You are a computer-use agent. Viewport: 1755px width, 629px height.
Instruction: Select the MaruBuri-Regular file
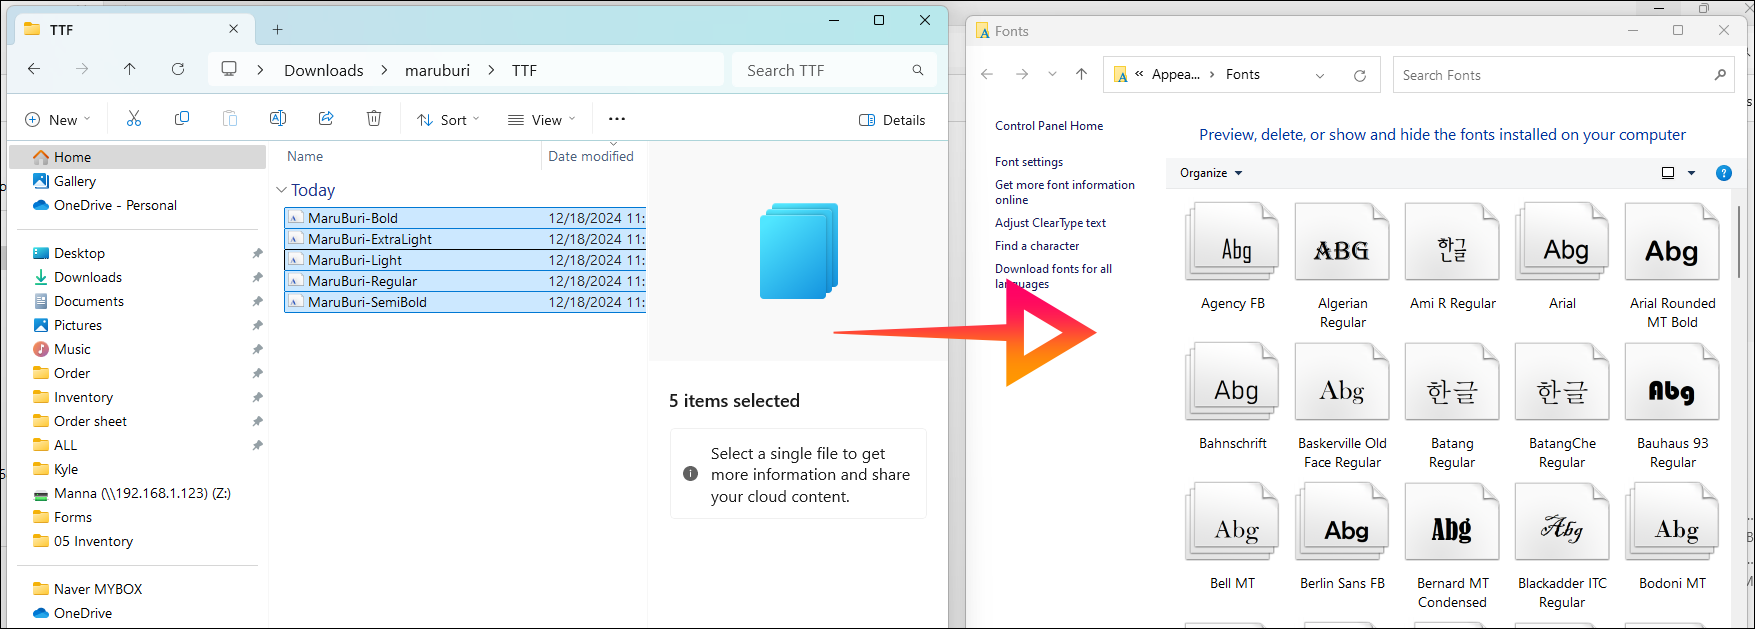coord(465,281)
